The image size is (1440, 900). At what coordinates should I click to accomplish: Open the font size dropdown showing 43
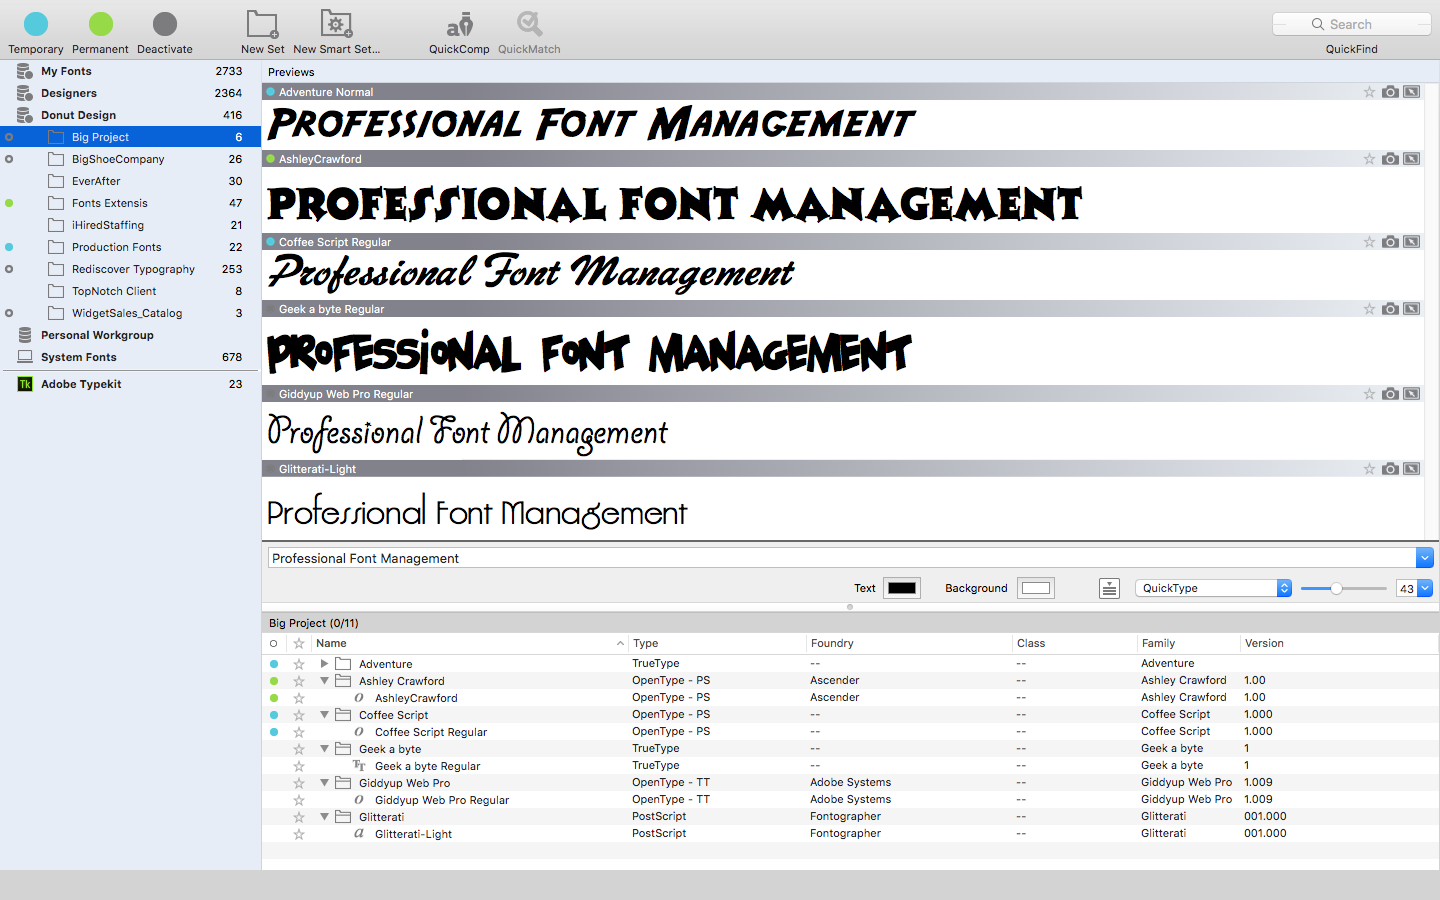(x=1415, y=588)
